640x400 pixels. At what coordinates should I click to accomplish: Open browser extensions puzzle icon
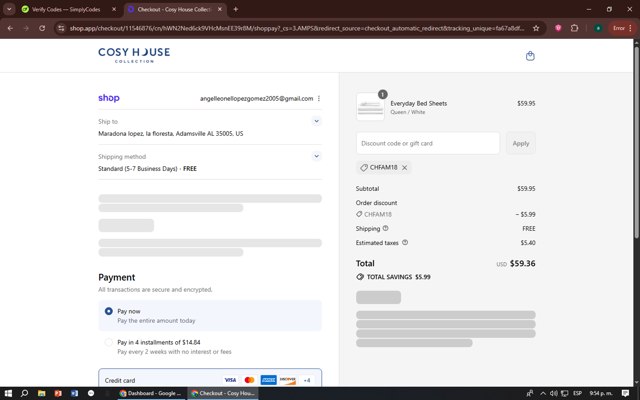tap(574, 28)
